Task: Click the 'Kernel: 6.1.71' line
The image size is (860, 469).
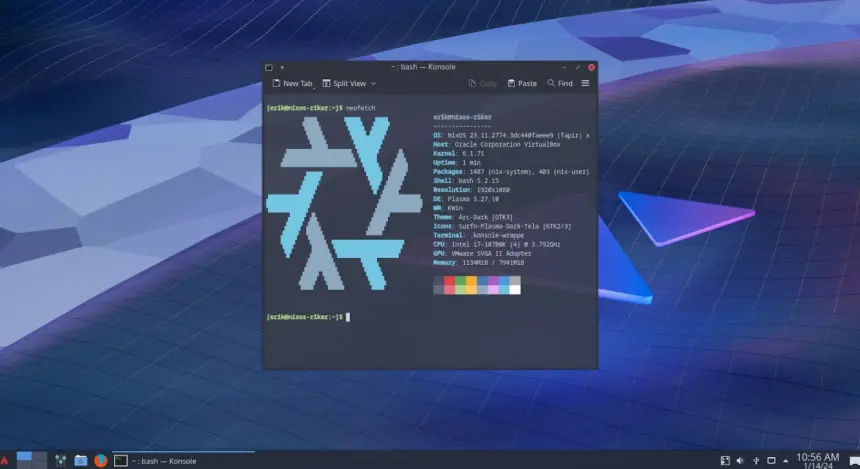Action: [459, 154]
